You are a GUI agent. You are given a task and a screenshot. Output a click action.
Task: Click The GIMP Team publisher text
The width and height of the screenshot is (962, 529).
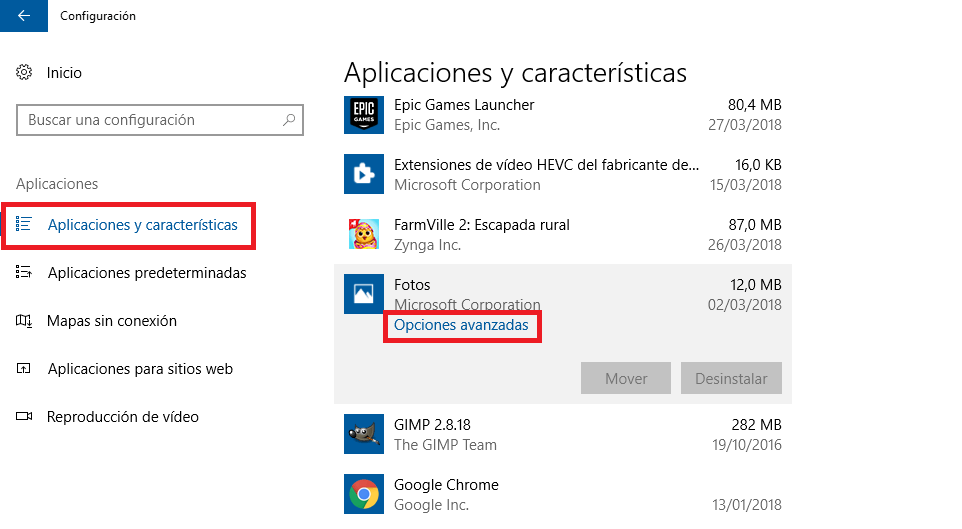click(x=445, y=445)
